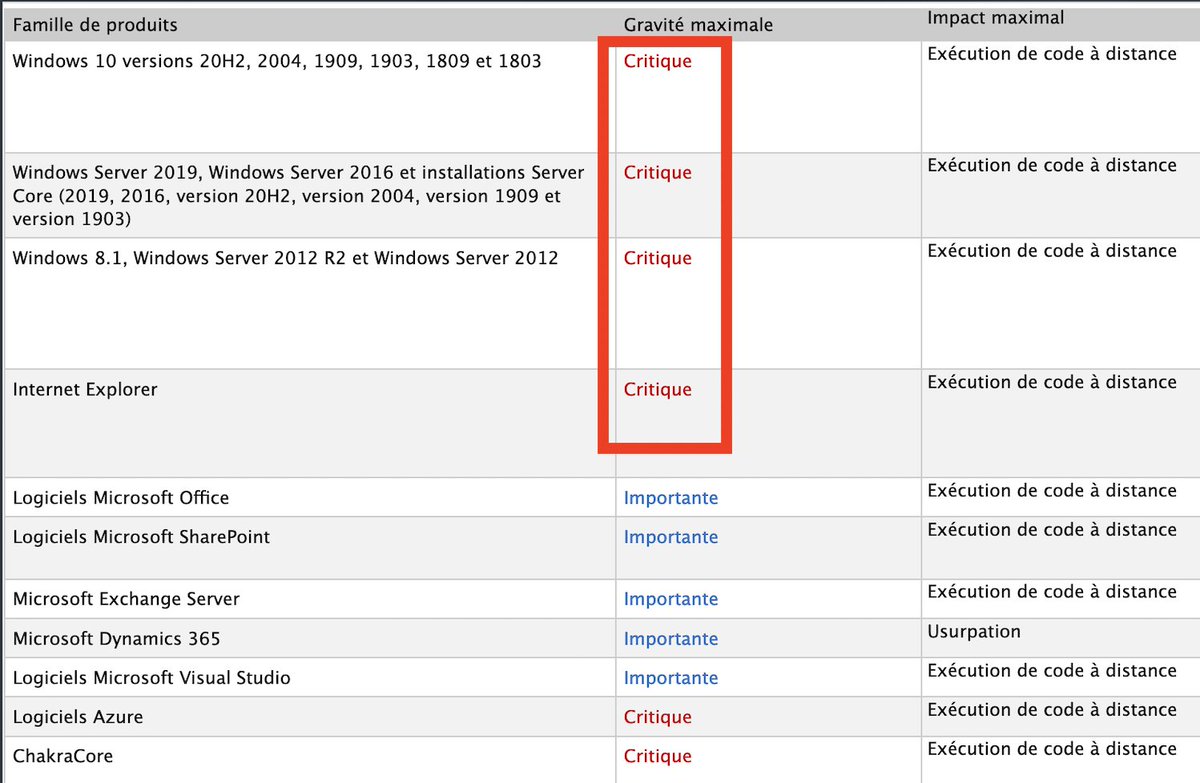Click the impact text for Logiciels Microsoft SharePoint

click(1052, 530)
